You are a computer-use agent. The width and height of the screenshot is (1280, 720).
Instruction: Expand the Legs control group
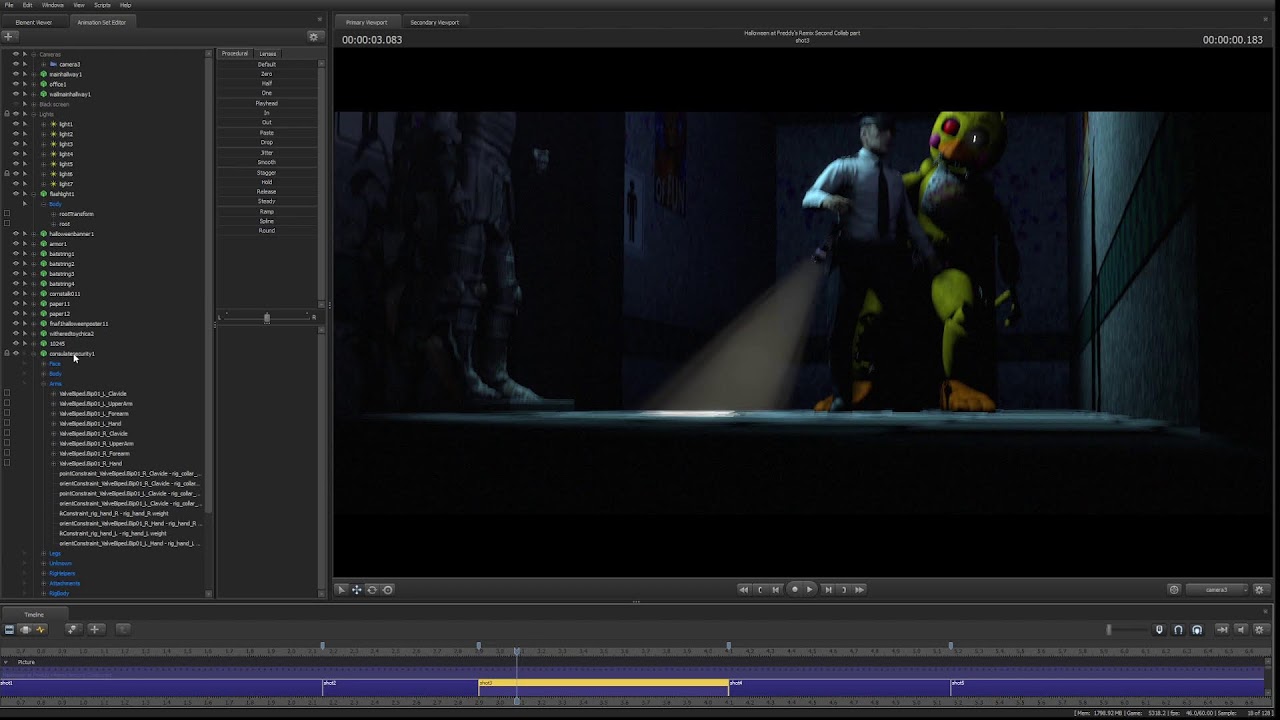(44, 554)
